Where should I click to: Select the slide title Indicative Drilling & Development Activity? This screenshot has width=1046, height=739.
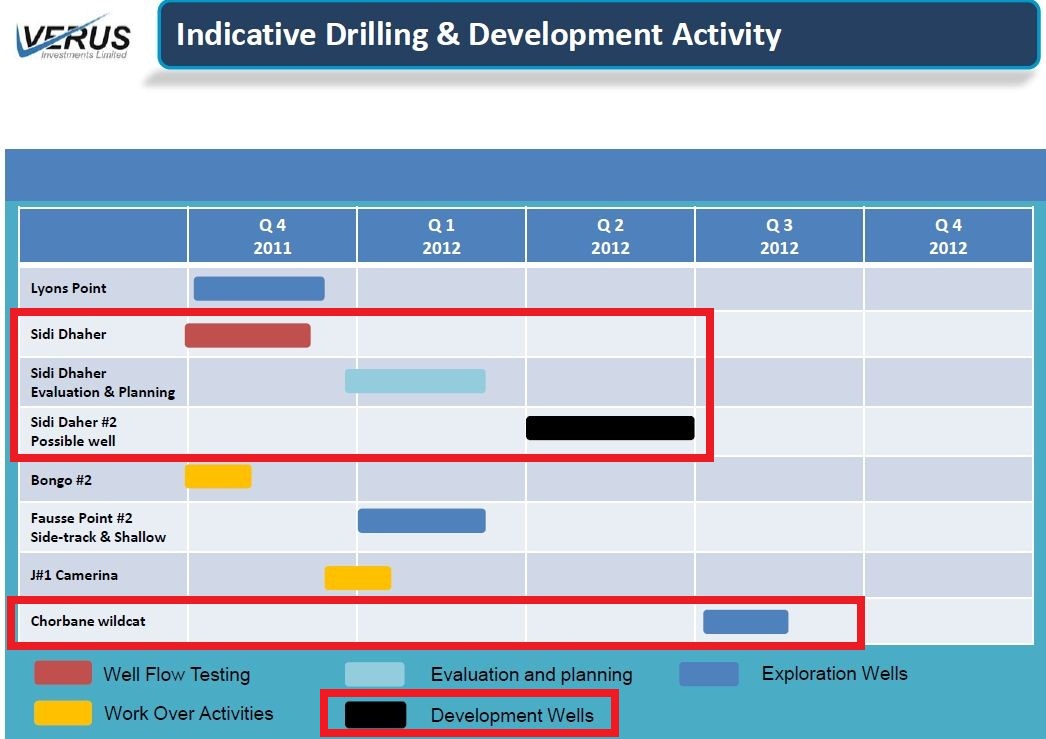(x=478, y=34)
